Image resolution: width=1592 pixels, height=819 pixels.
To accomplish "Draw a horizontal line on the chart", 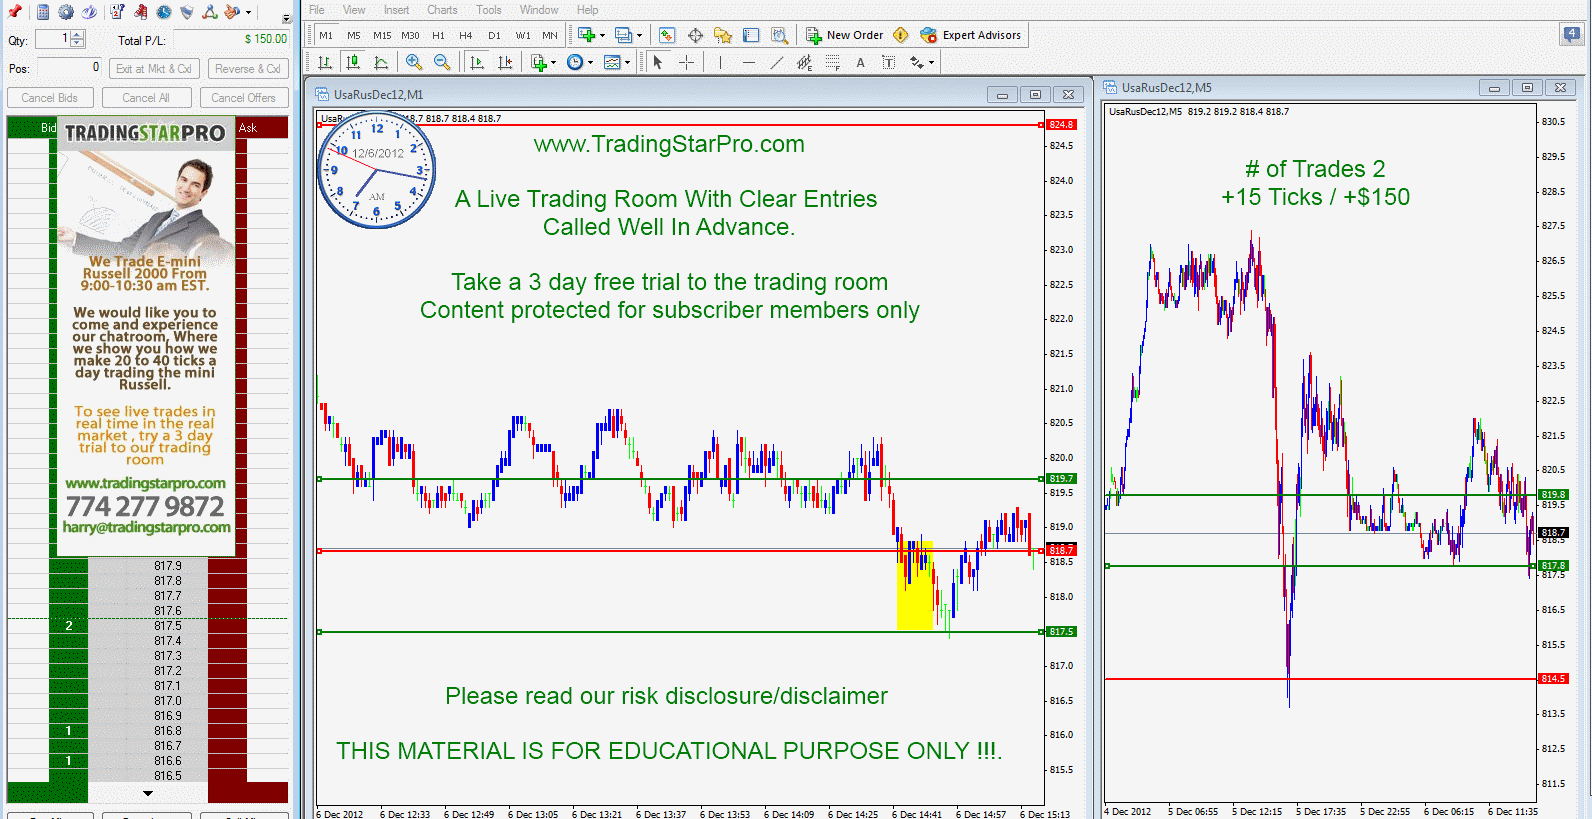I will tap(748, 62).
